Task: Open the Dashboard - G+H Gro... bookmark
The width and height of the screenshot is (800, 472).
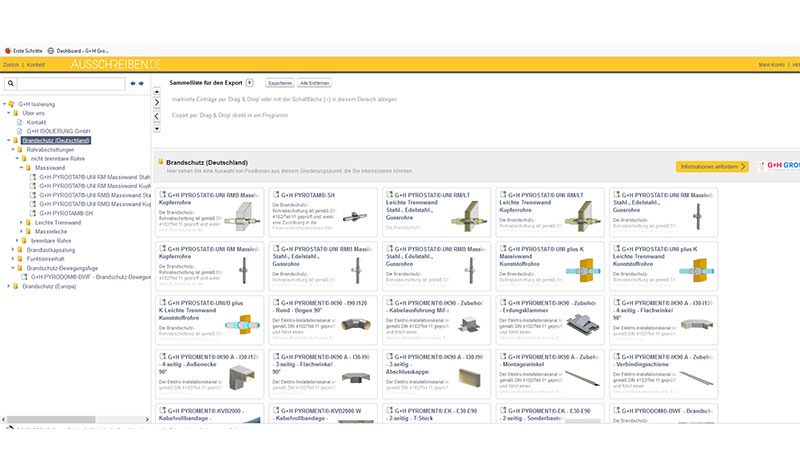Action: click(x=82, y=51)
